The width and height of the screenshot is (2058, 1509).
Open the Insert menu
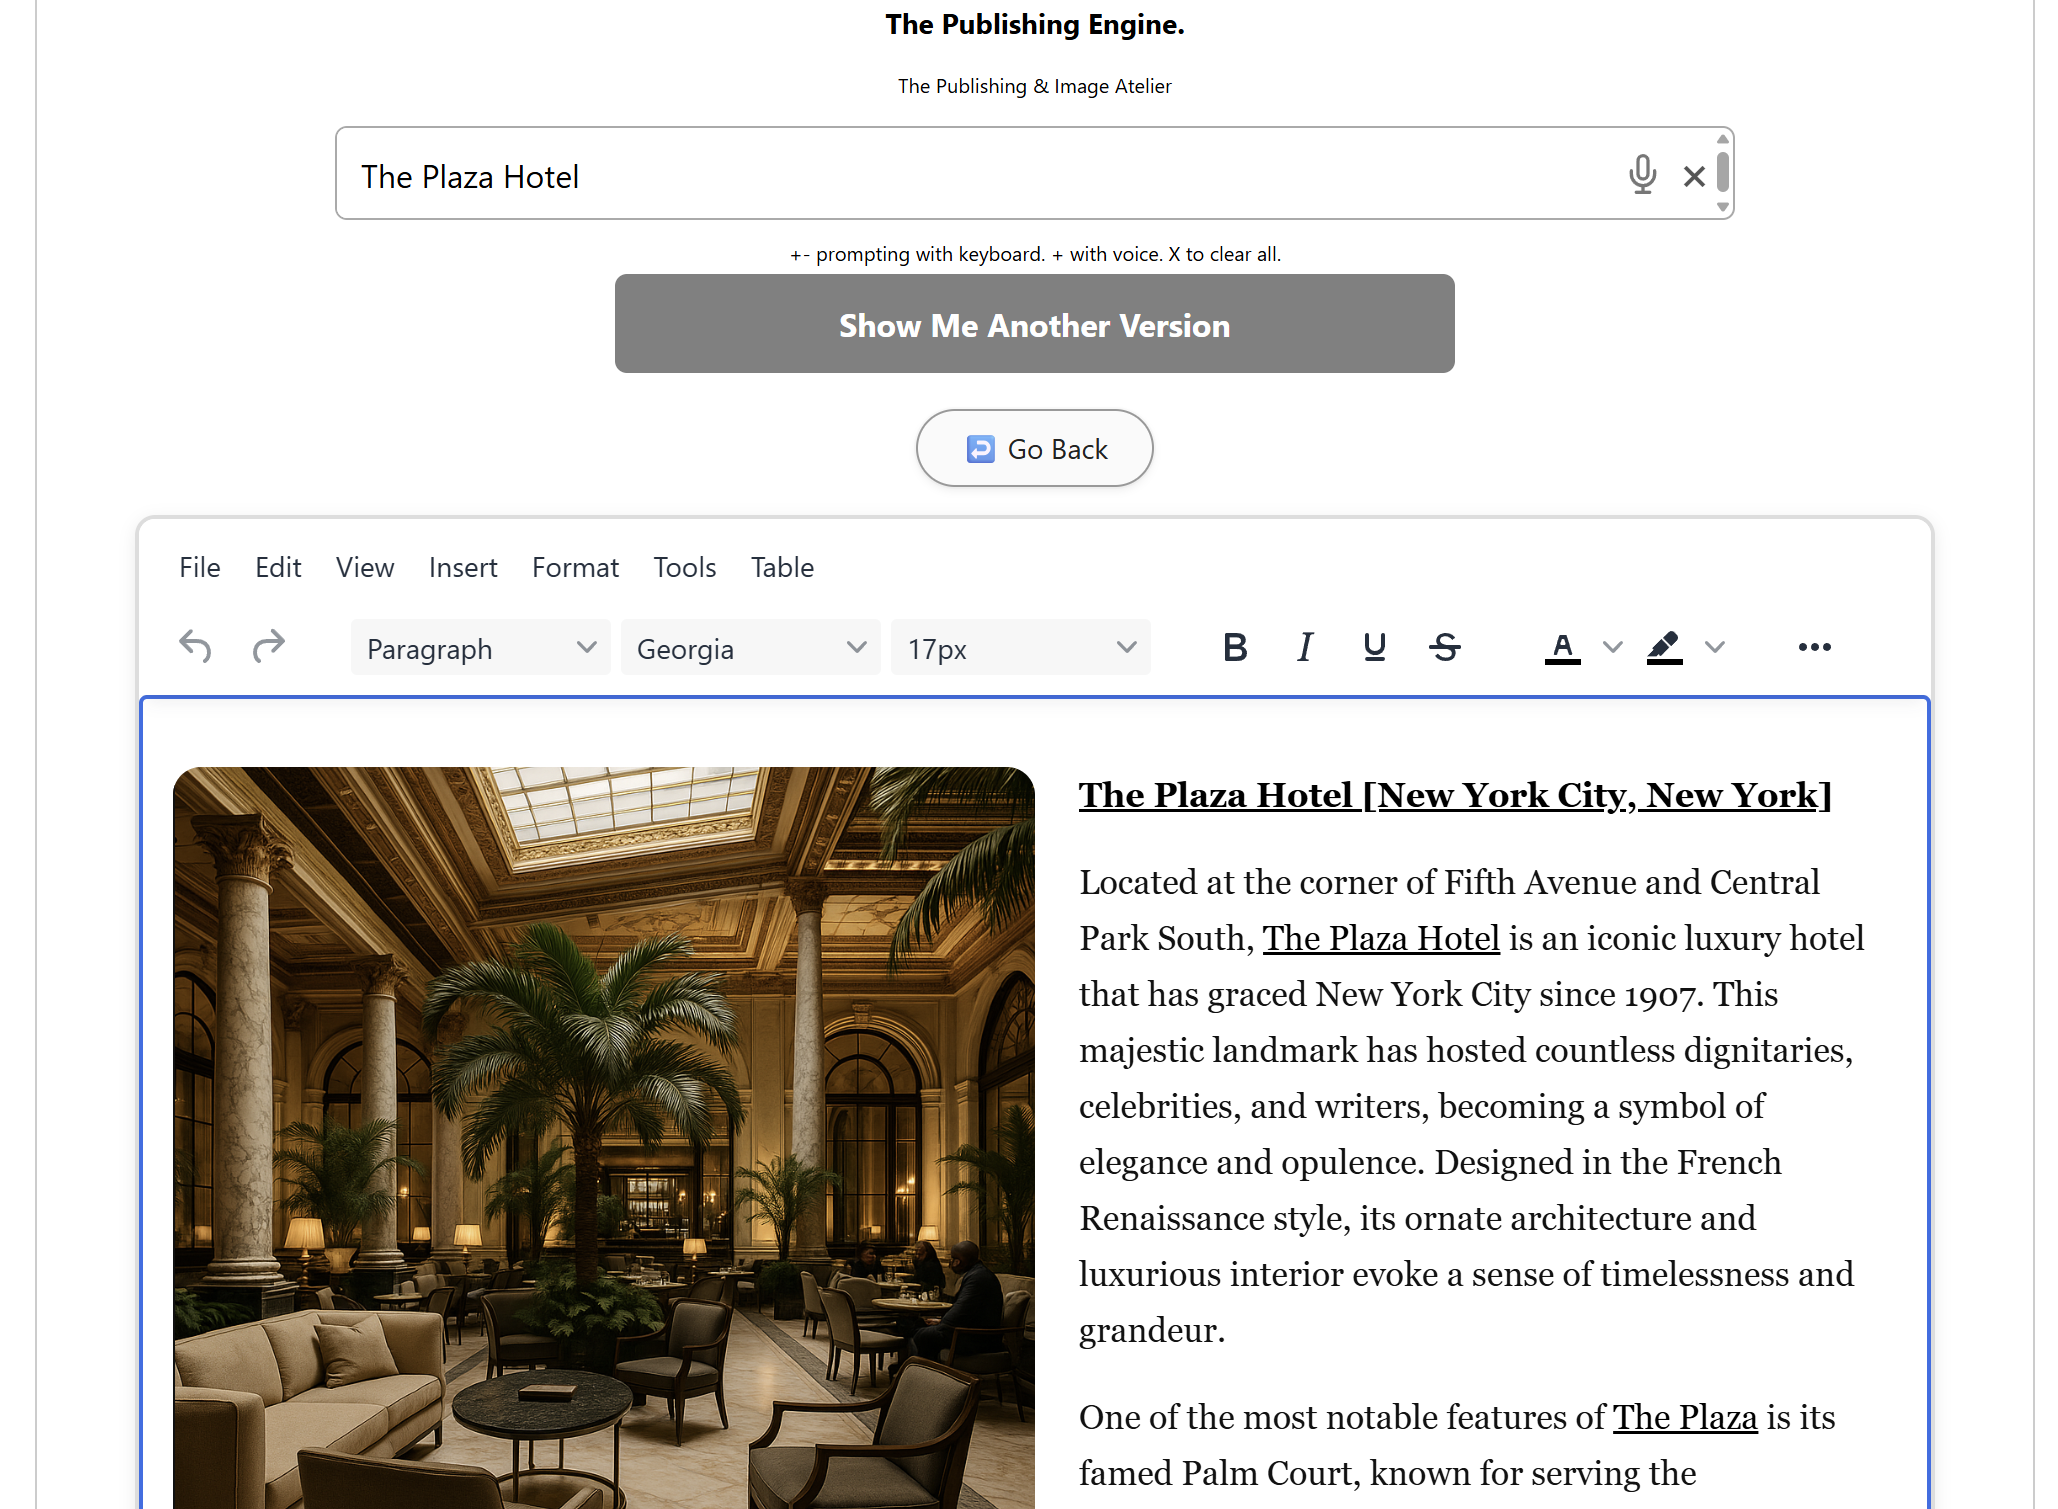(x=463, y=567)
